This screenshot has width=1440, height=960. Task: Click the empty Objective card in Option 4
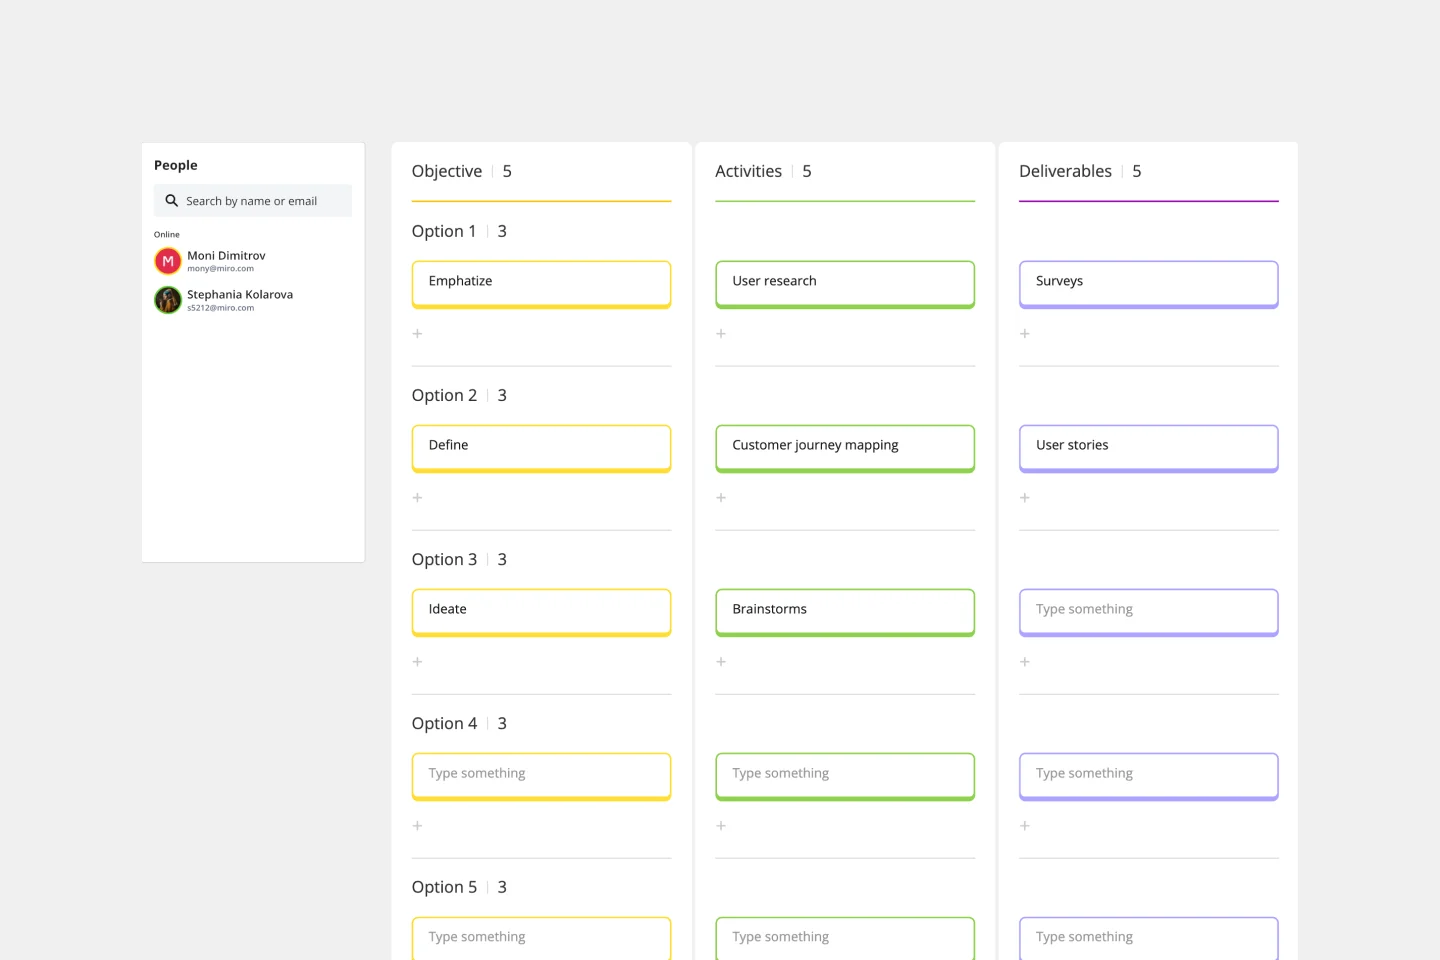tap(541, 777)
